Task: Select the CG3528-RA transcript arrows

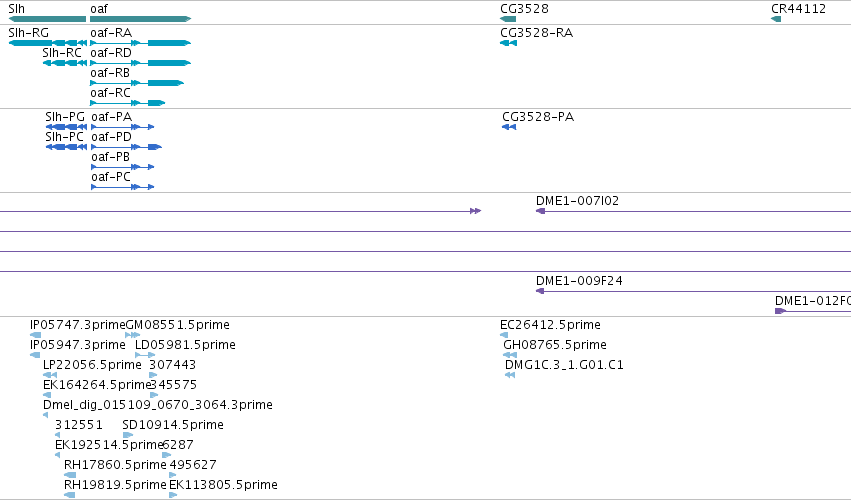Action: (509, 43)
